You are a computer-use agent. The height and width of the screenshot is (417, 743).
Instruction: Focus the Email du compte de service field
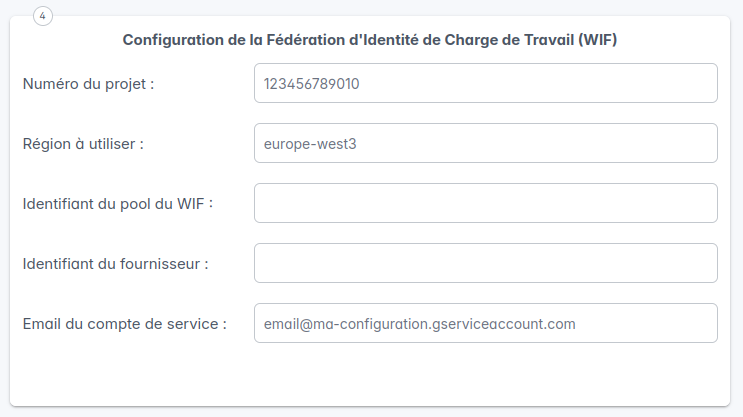tap(486, 323)
